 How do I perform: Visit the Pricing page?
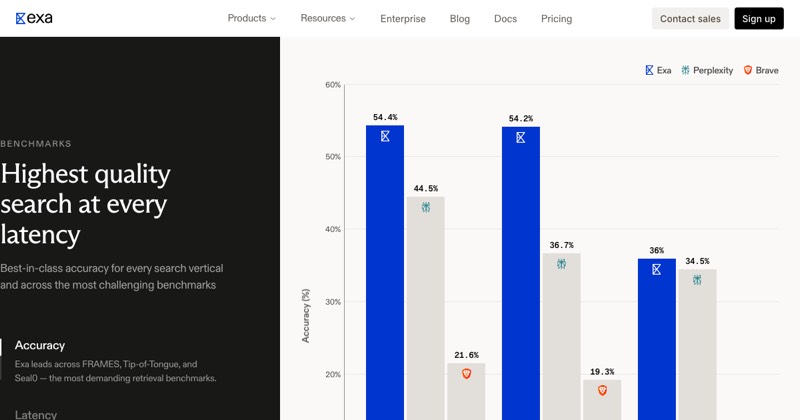tap(556, 19)
